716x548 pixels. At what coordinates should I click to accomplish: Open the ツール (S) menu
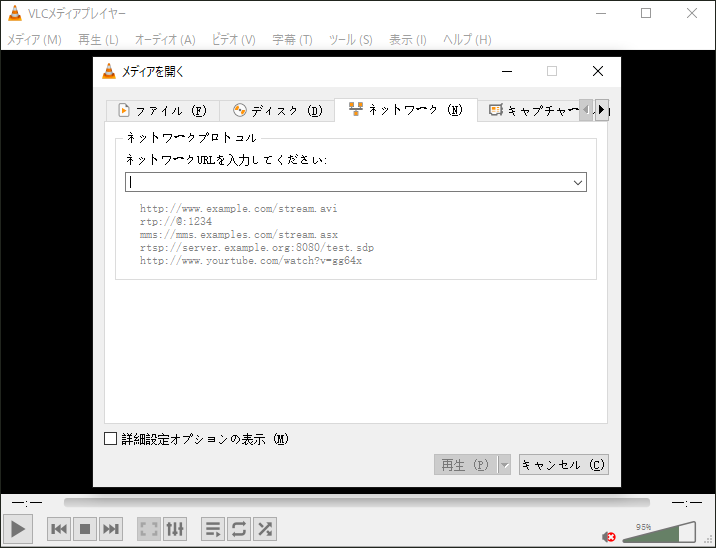pos(351,40)
